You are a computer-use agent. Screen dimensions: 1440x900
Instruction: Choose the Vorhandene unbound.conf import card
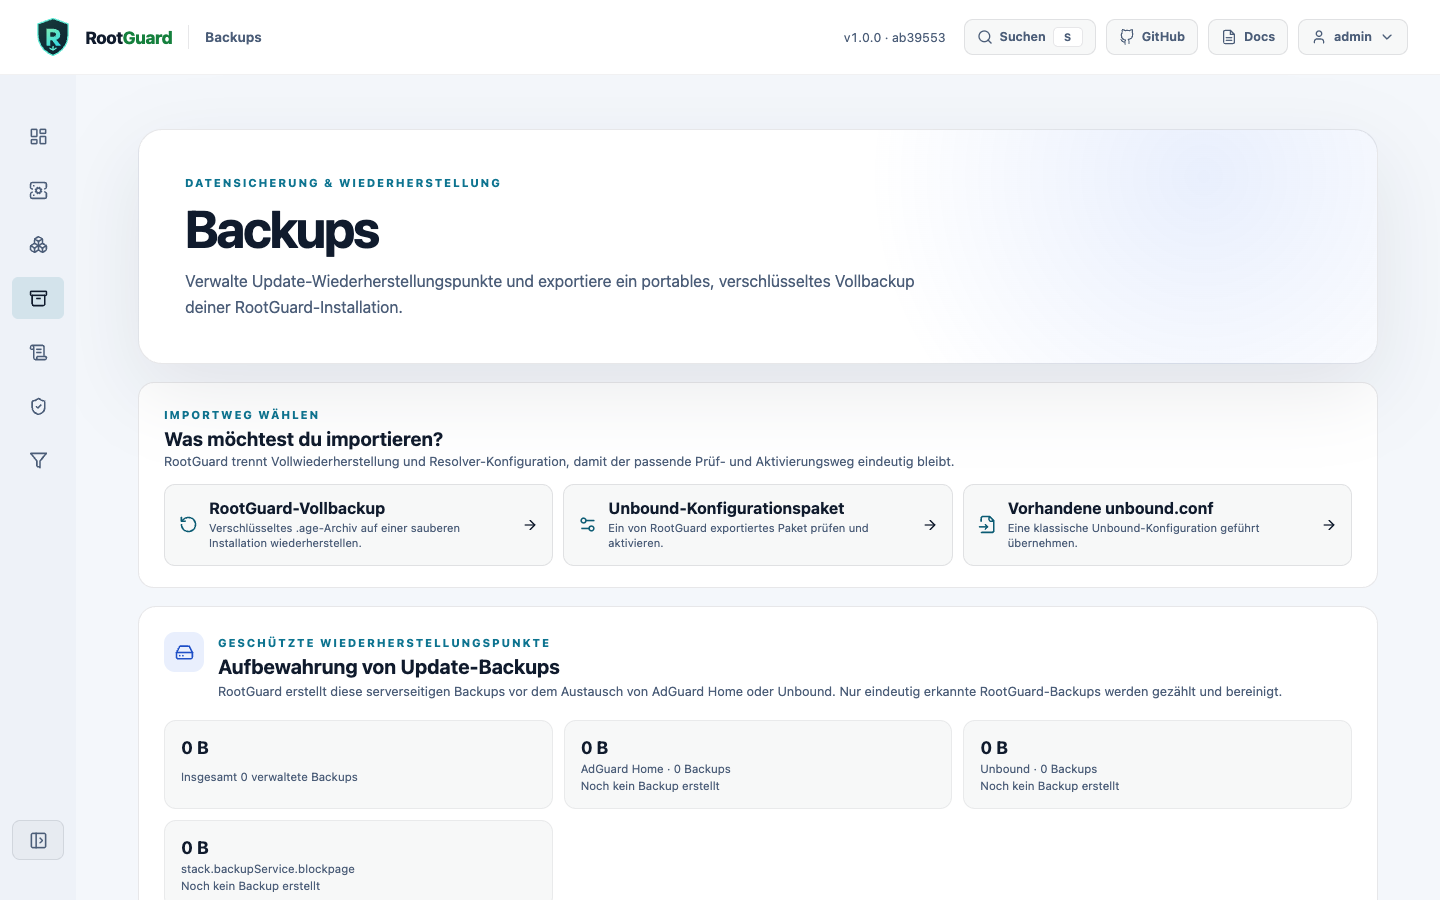pos(1157,525)
